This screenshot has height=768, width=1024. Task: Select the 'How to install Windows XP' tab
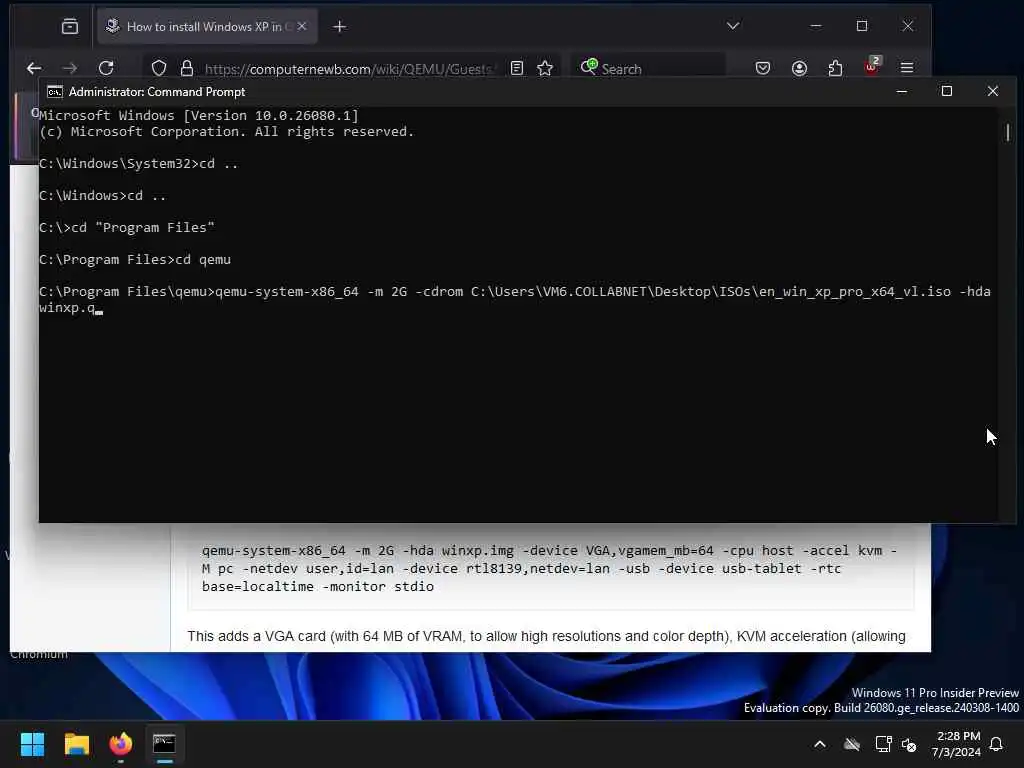pyautogui.click(x=206, y=26)
